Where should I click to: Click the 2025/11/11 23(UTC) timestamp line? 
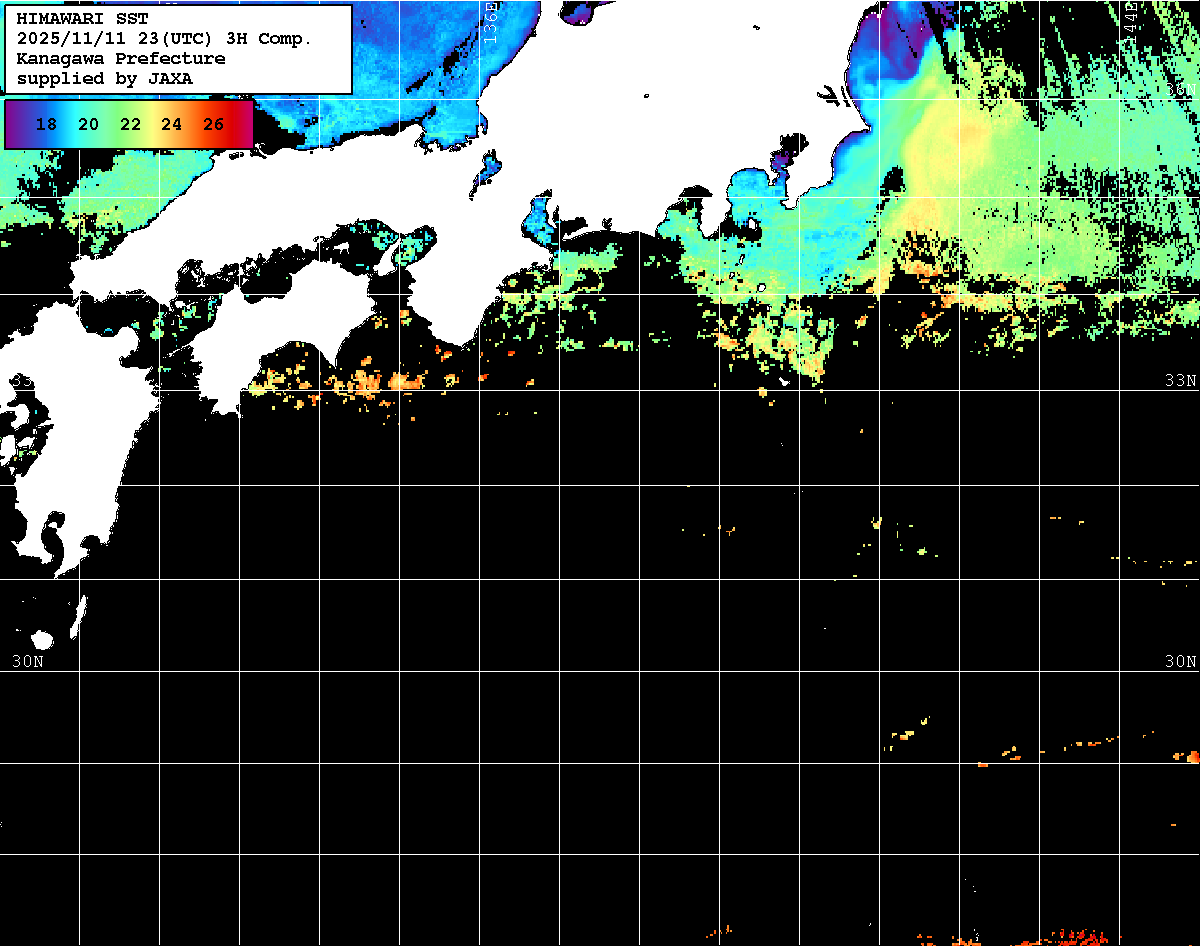164,39
